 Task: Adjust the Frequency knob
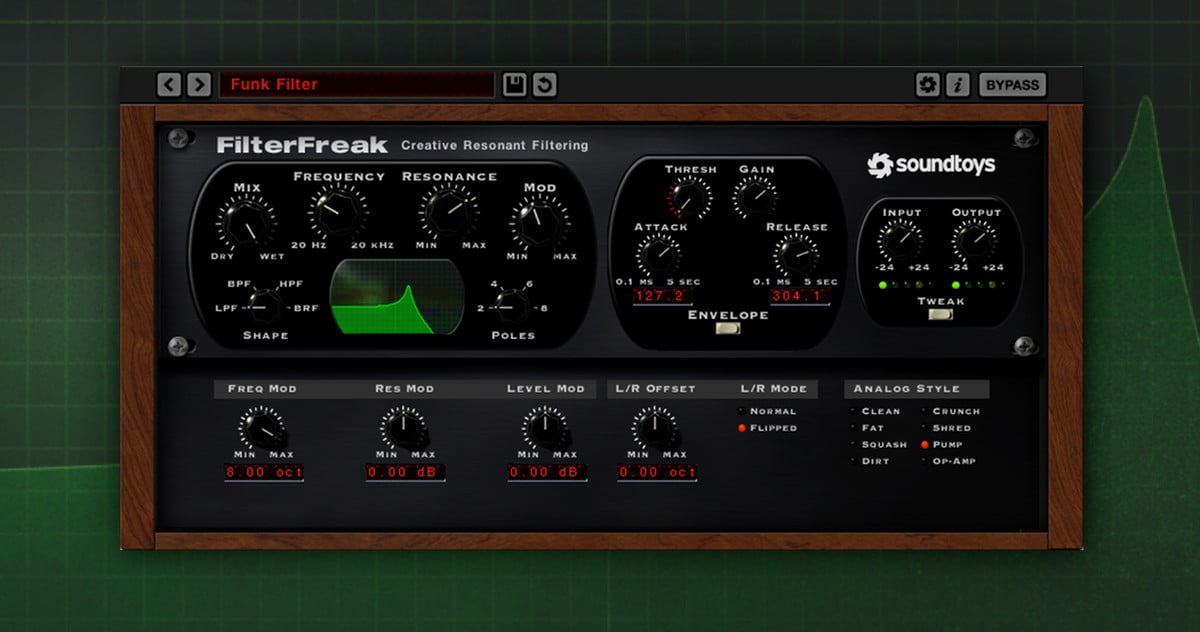click(x=337, y=210)
